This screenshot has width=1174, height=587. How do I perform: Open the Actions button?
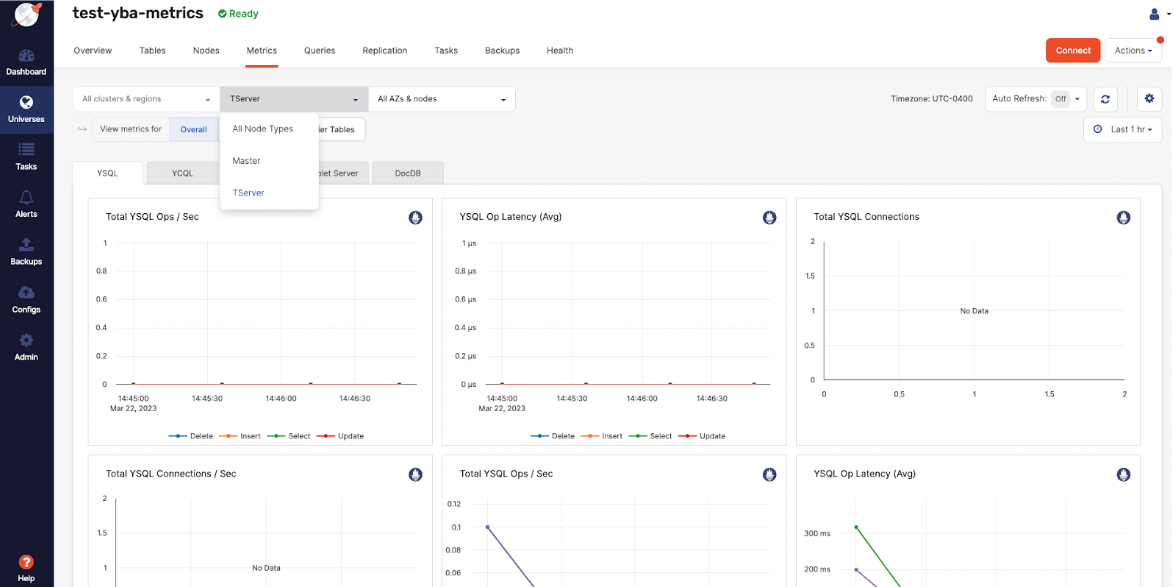[1132, 50]
